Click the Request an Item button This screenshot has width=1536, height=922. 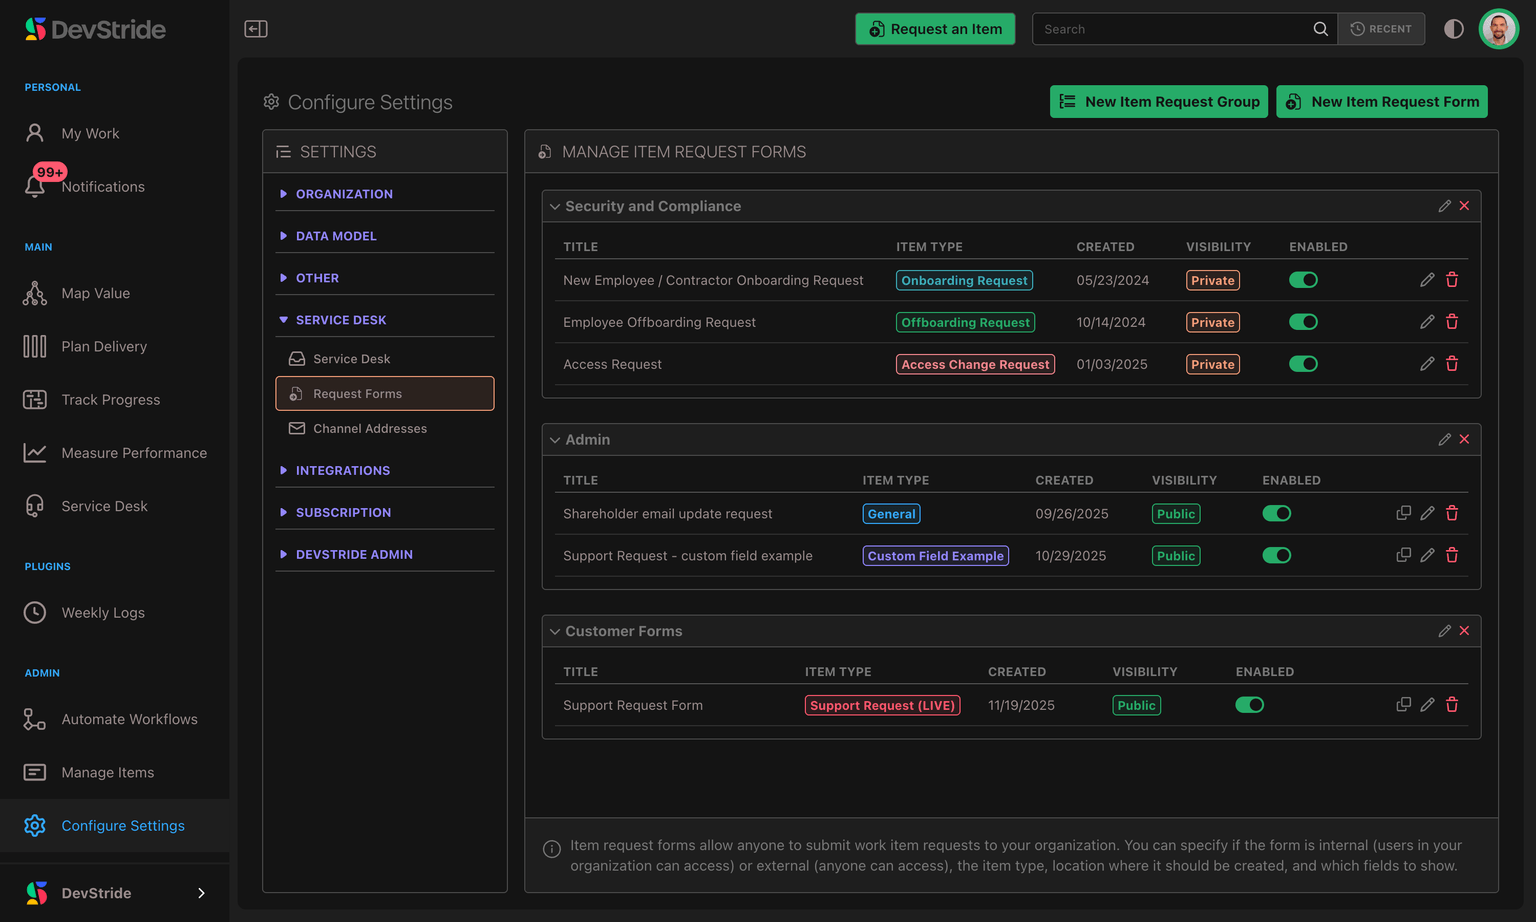935,29
